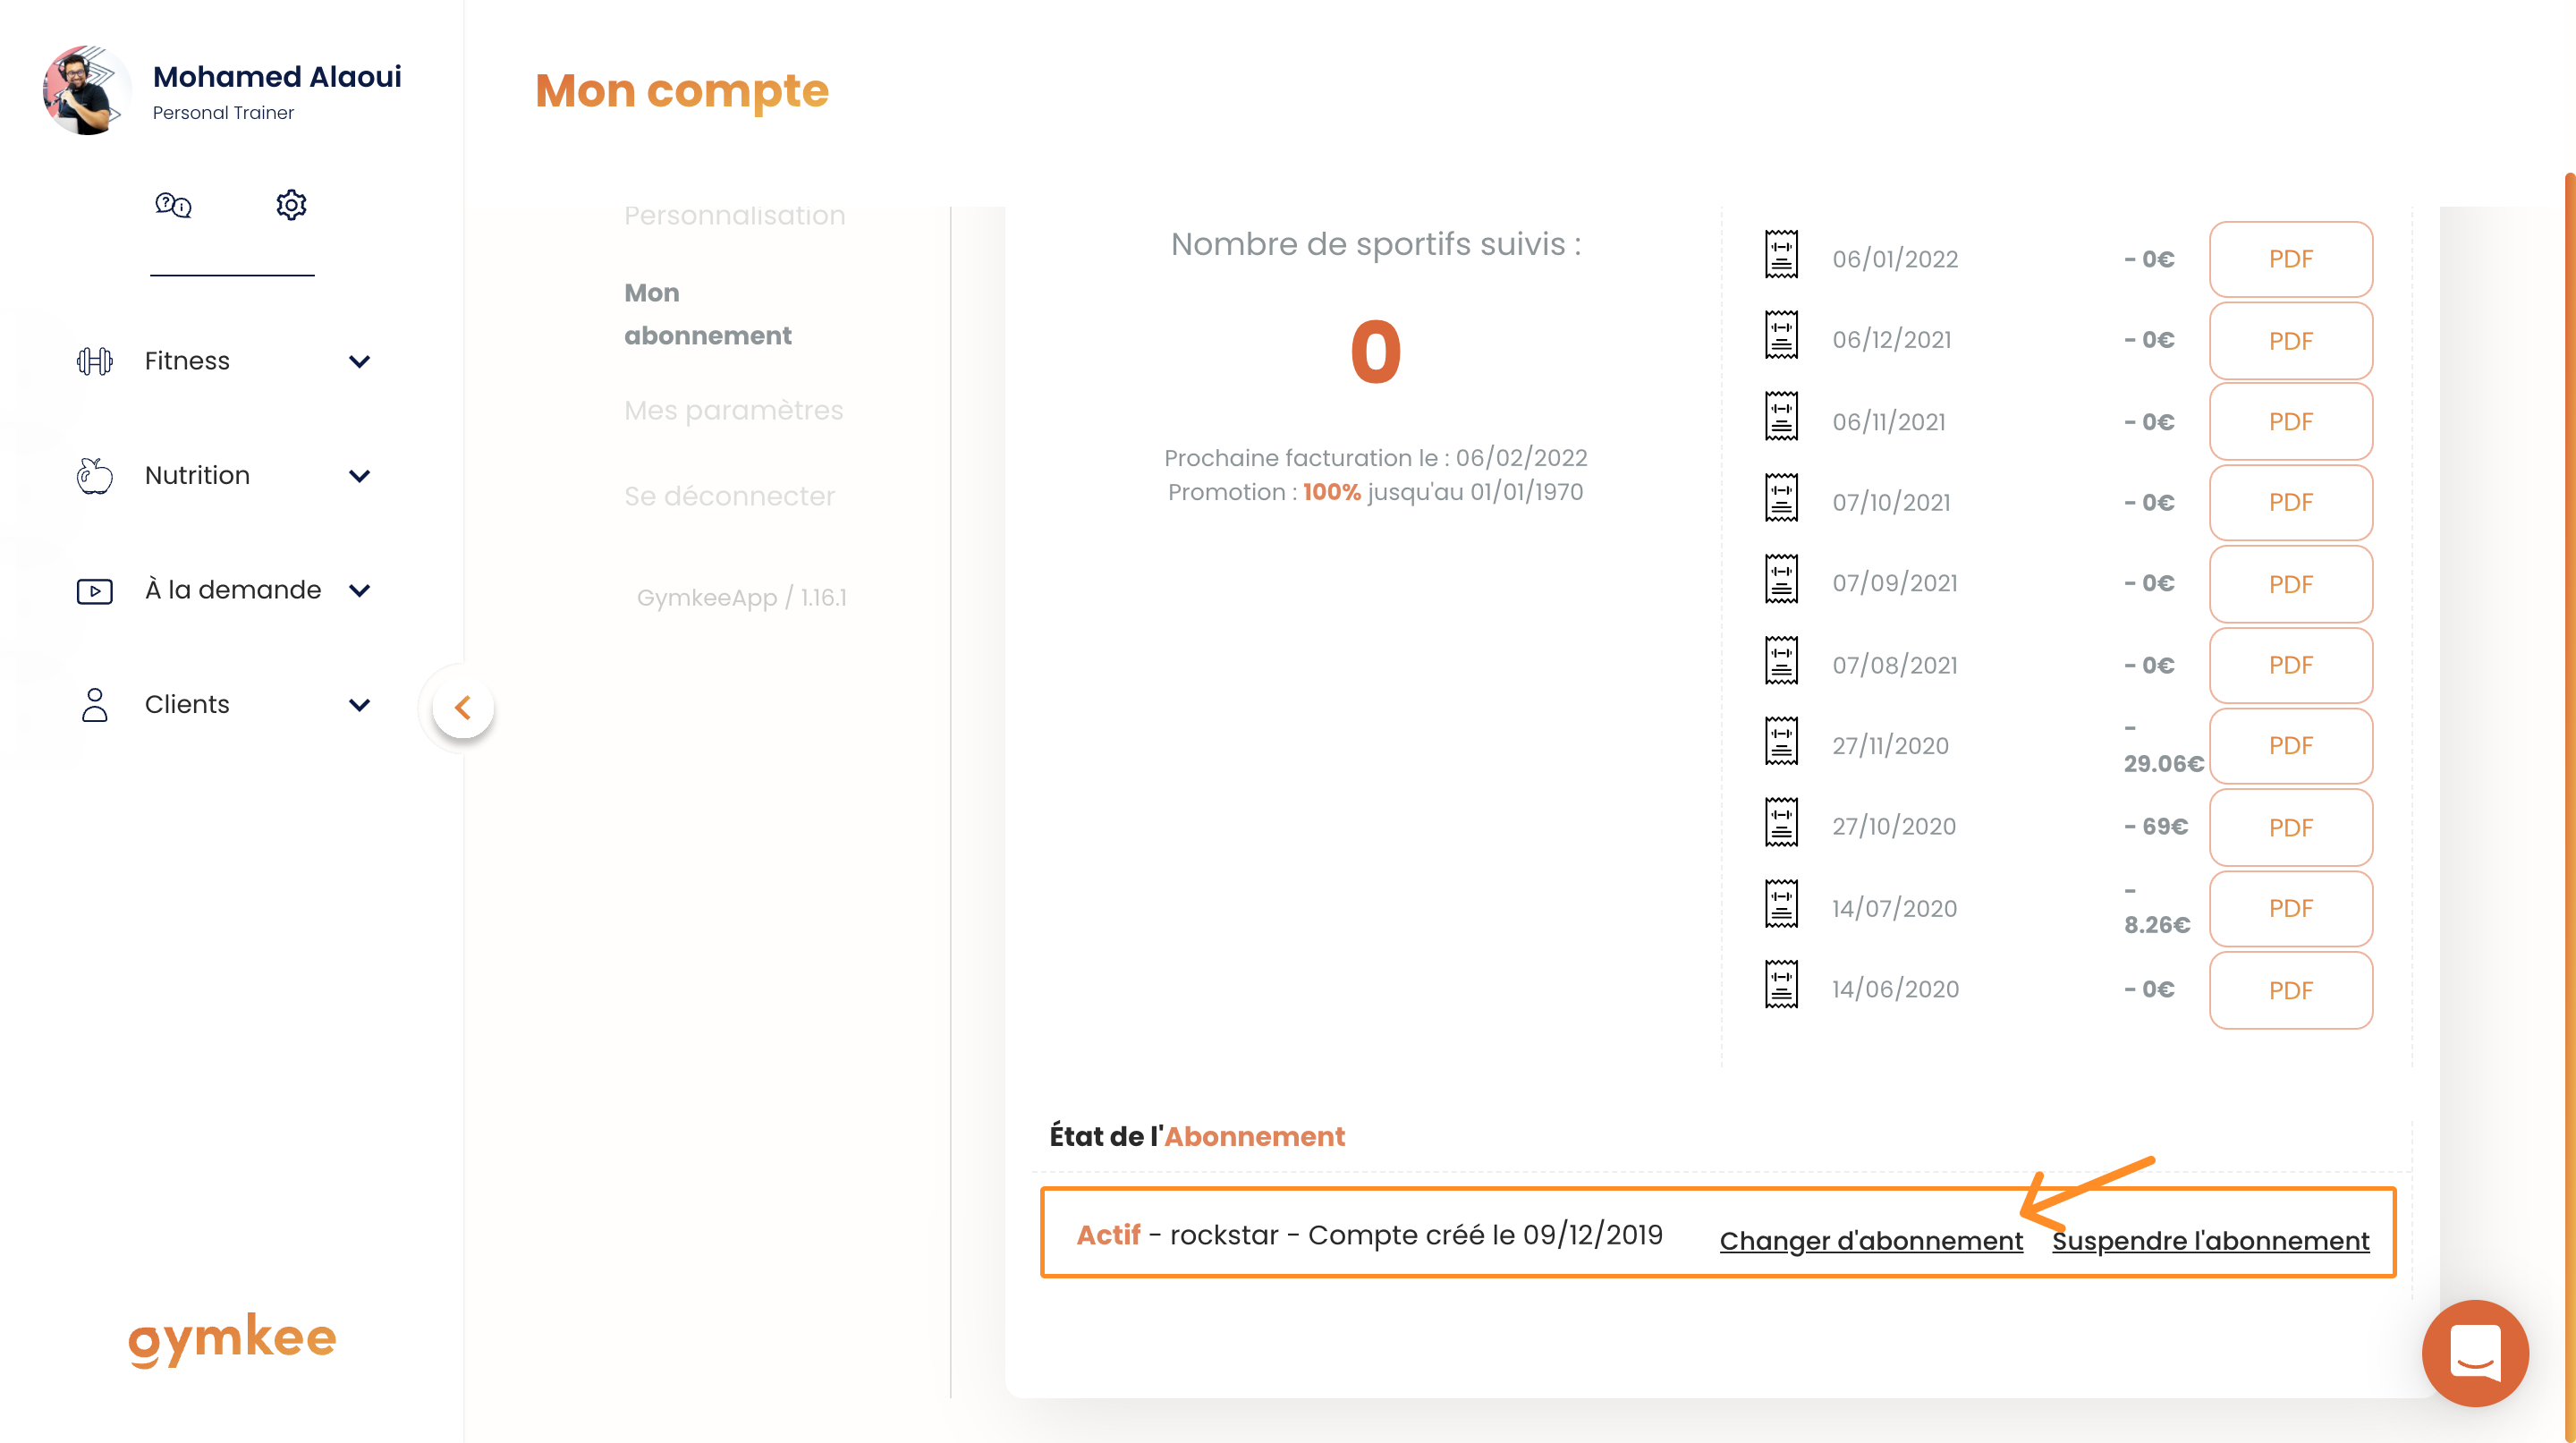Select the Mon abonnement tab
This screenshot has height=1443, width=2576.
pos(708,314)
